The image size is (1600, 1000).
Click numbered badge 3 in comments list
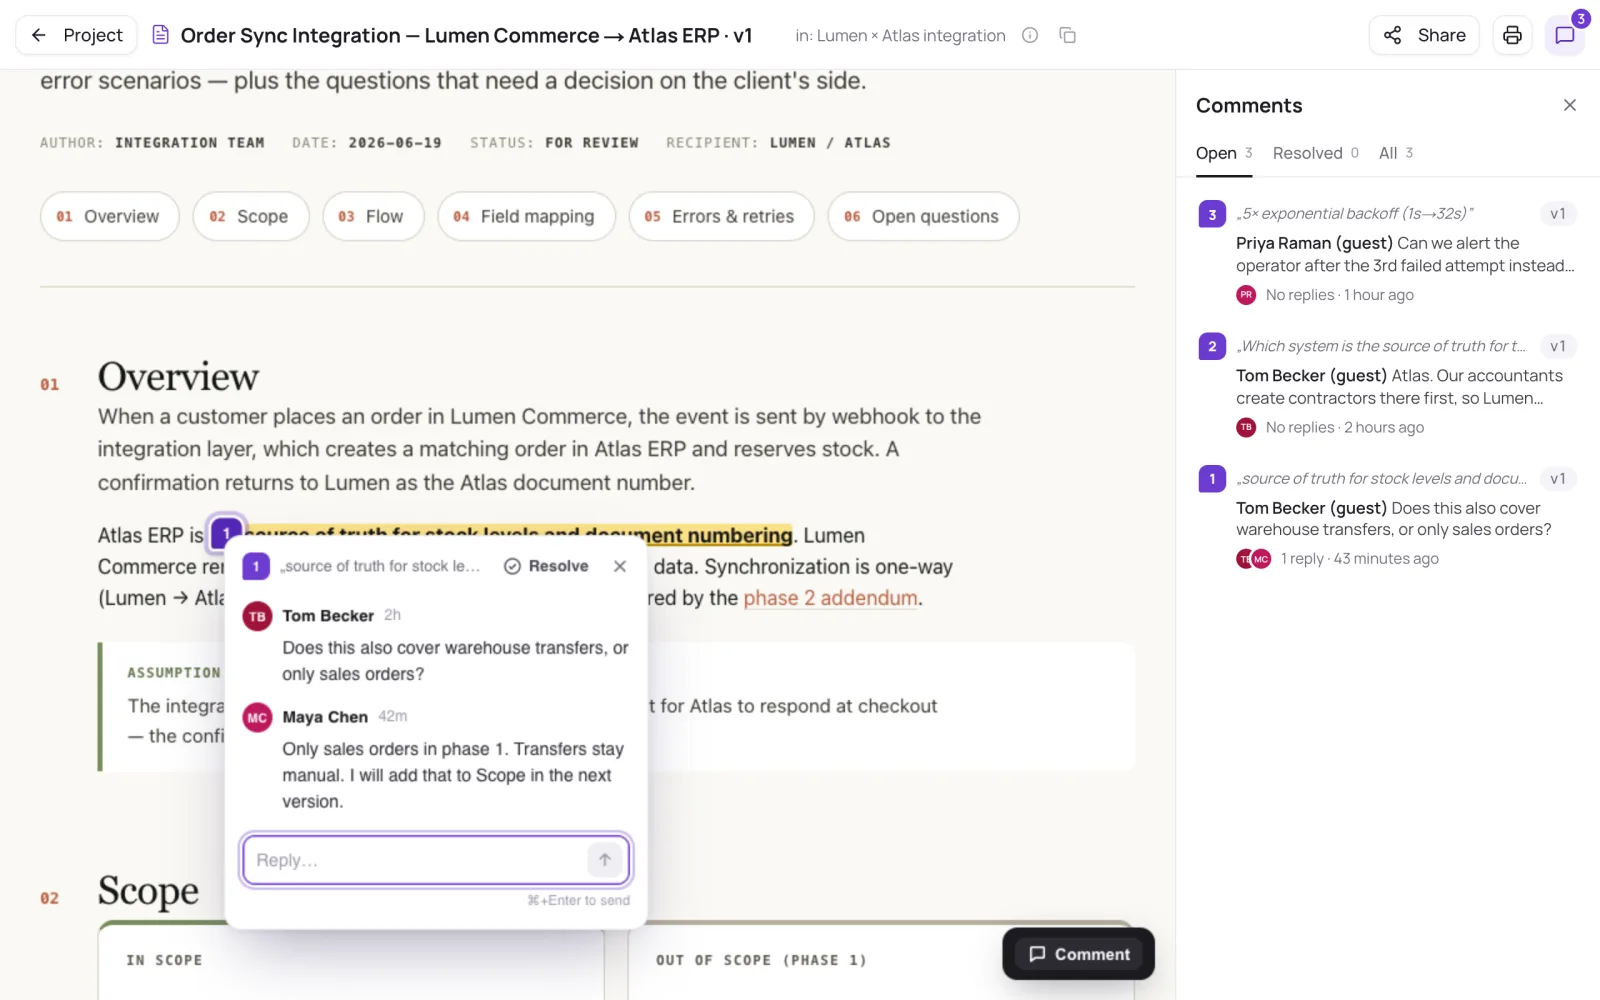(x=1212, y=214)
